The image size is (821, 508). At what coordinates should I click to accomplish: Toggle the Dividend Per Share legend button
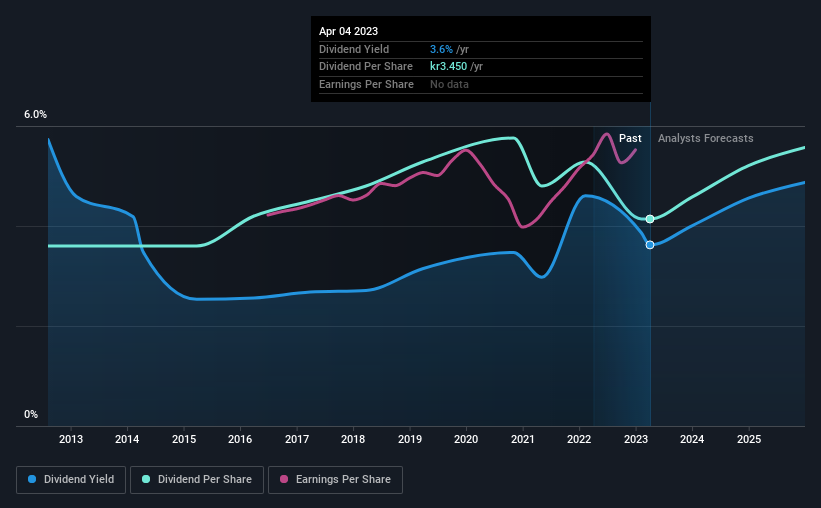click(x=197, y=480)
